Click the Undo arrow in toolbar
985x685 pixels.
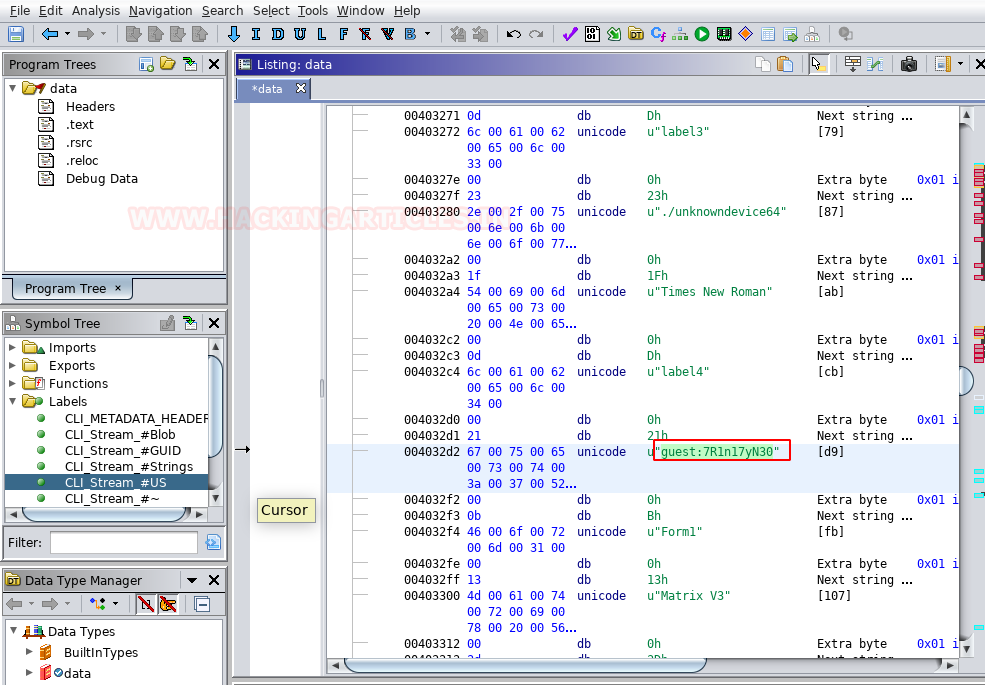[x=513, y=34]
